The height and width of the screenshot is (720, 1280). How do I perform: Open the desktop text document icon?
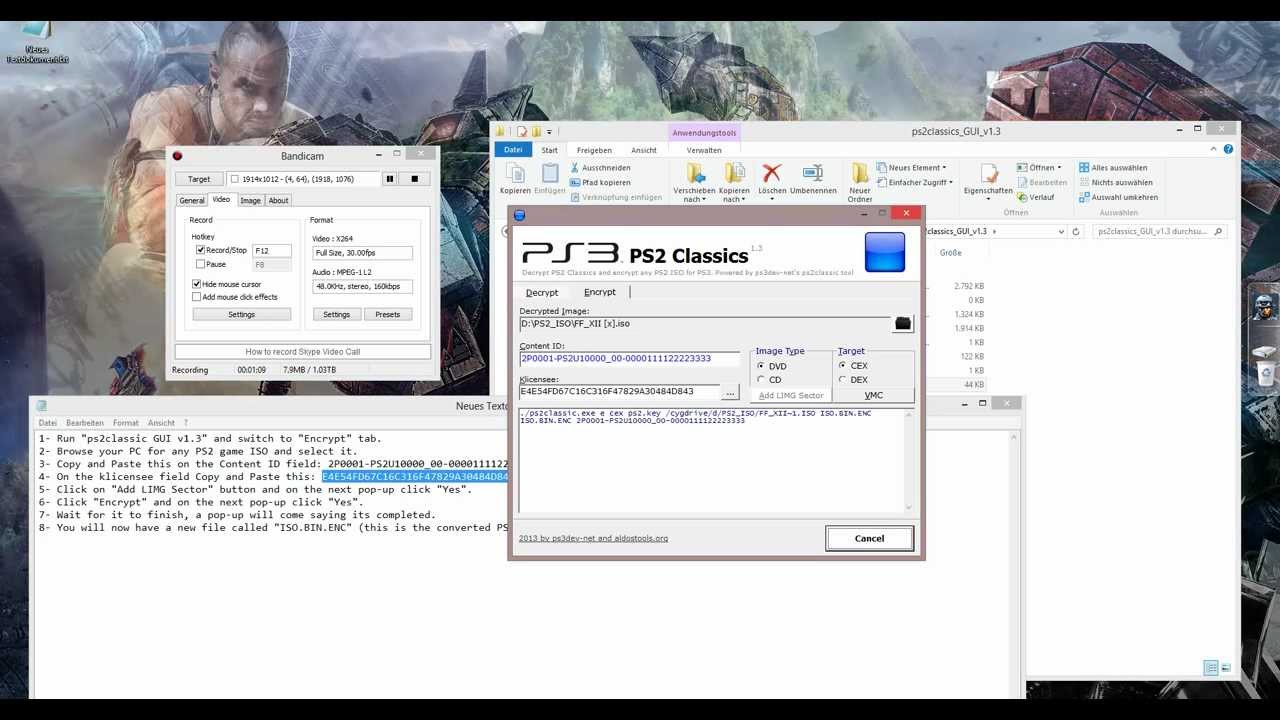[x=38, y=42]
